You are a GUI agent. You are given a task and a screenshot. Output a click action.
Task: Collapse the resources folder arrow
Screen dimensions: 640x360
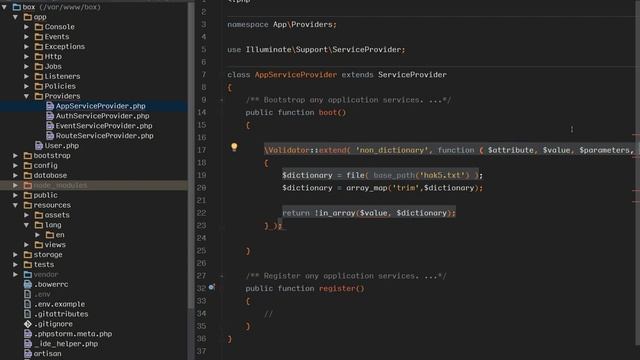[16, 205]
